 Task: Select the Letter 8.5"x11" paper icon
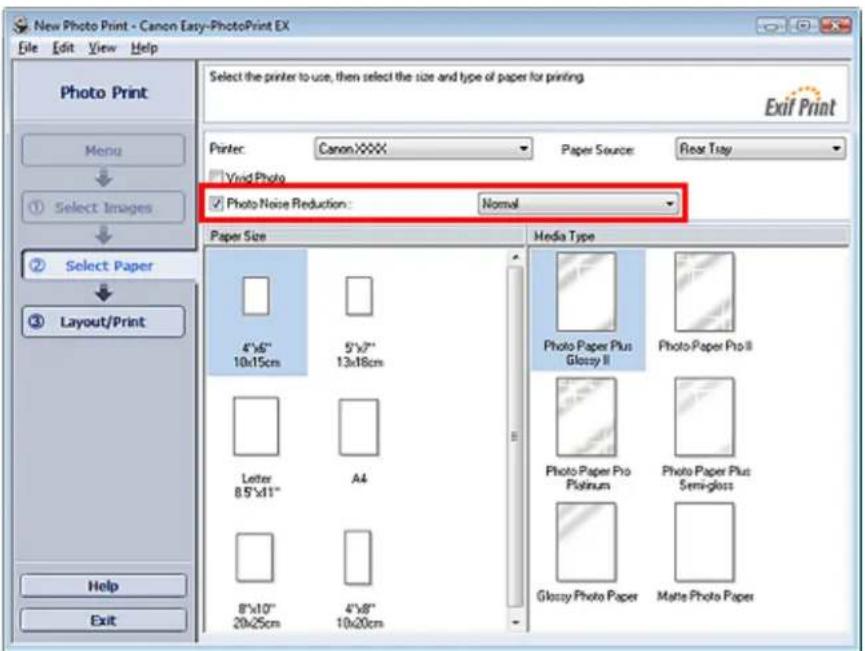(x=256, y=426)
